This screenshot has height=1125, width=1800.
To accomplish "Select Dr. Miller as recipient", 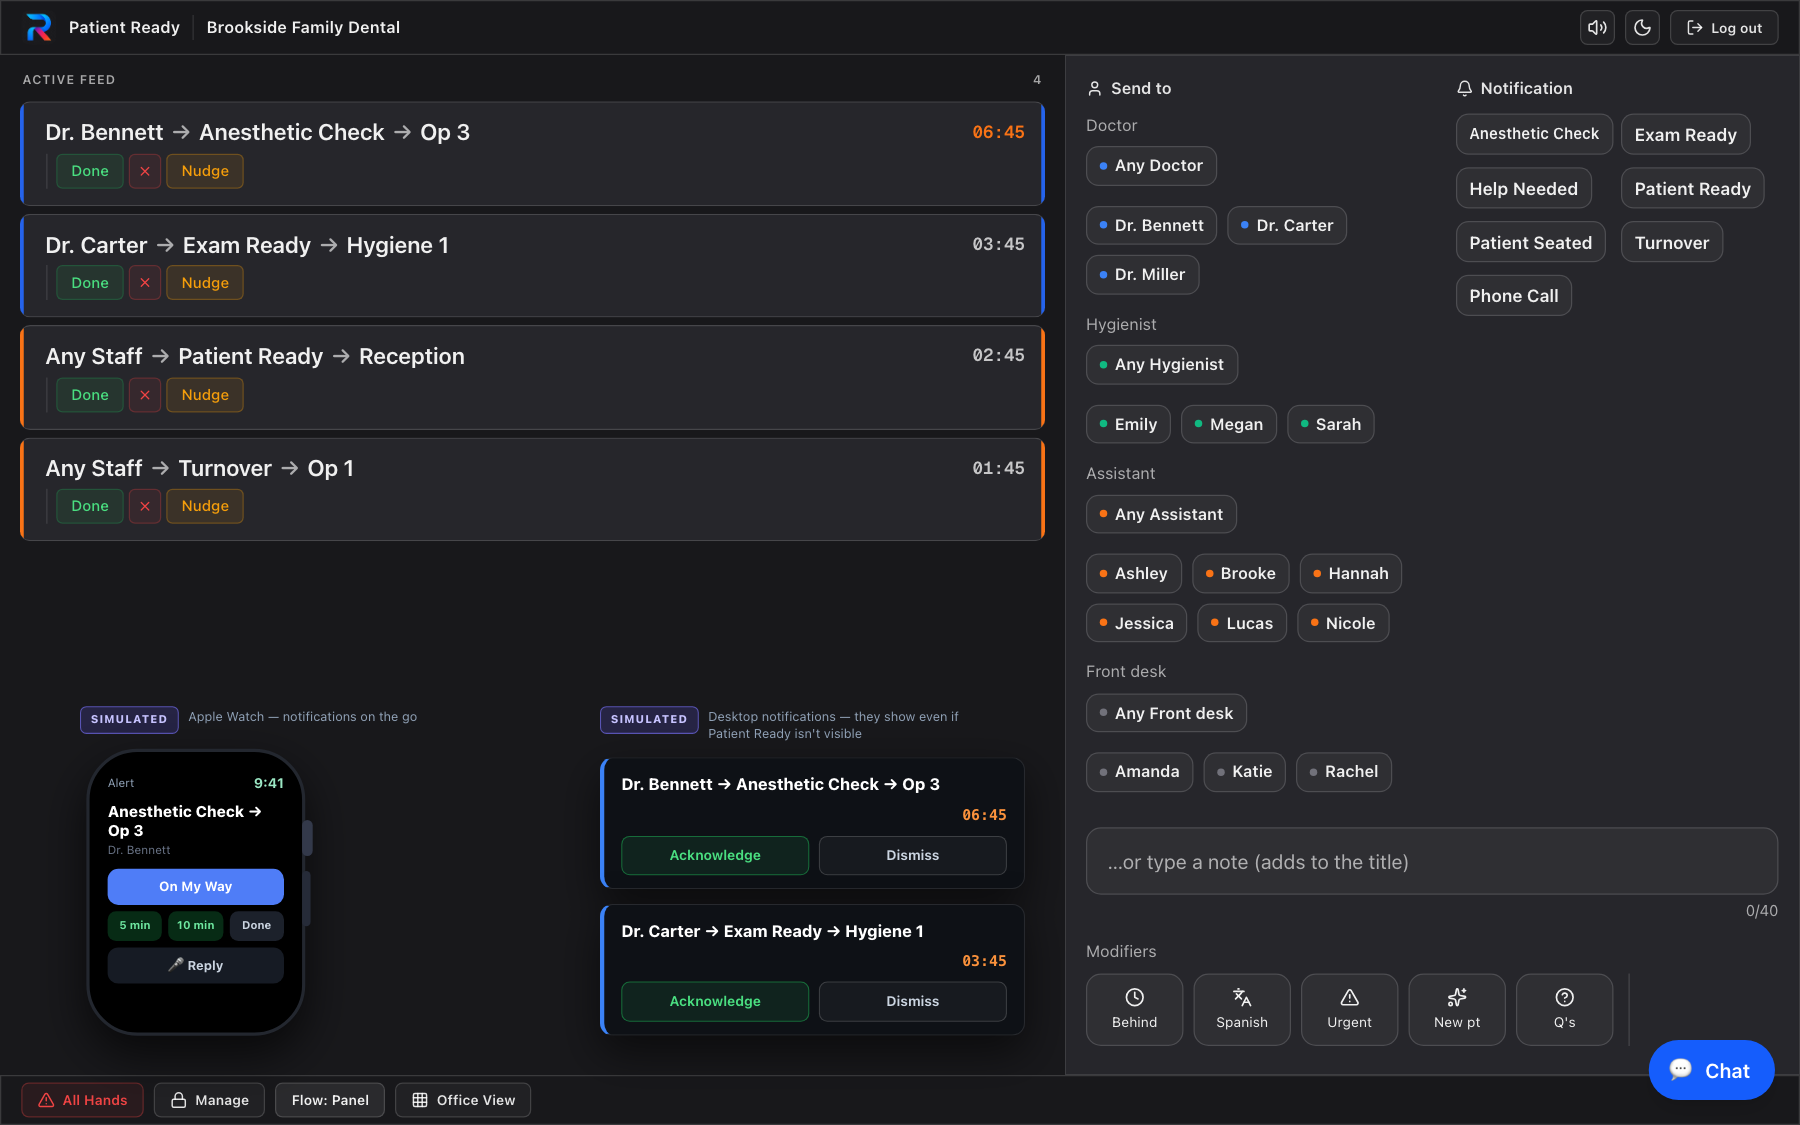I will pos(1142,275).
